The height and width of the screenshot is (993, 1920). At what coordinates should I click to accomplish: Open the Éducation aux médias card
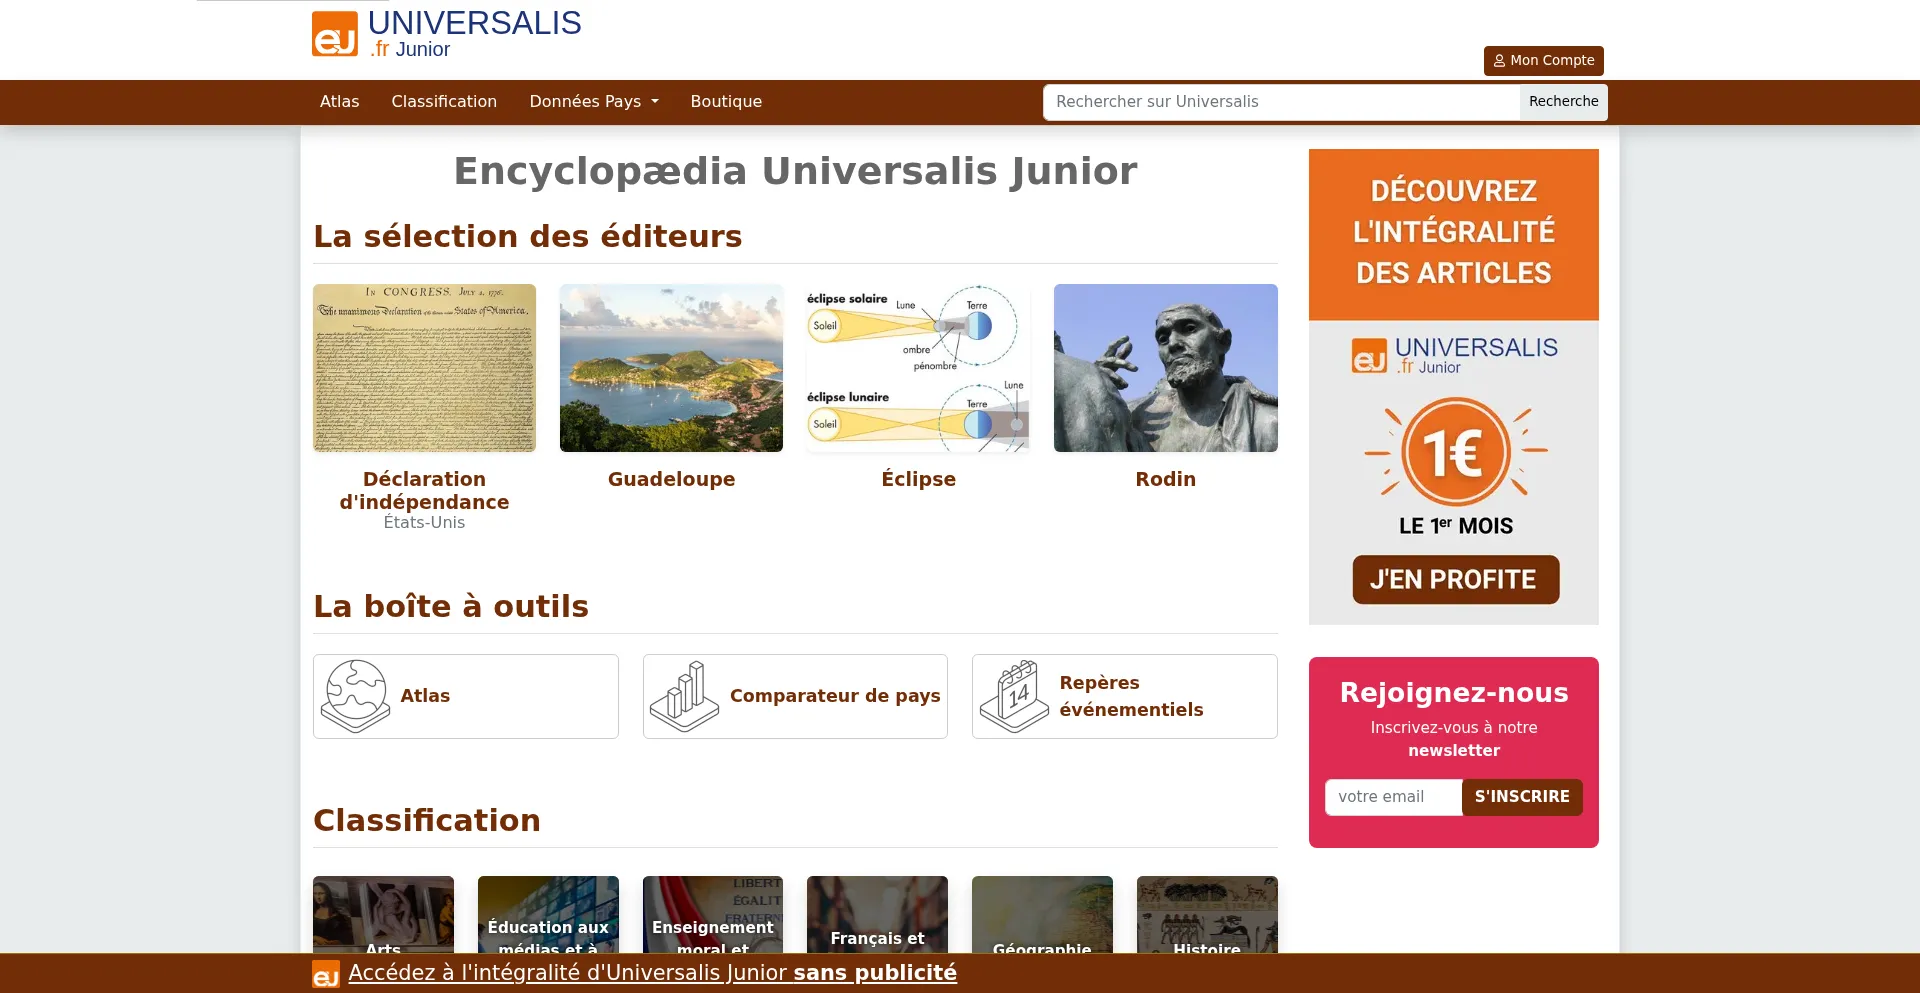(x=548, y=915)
